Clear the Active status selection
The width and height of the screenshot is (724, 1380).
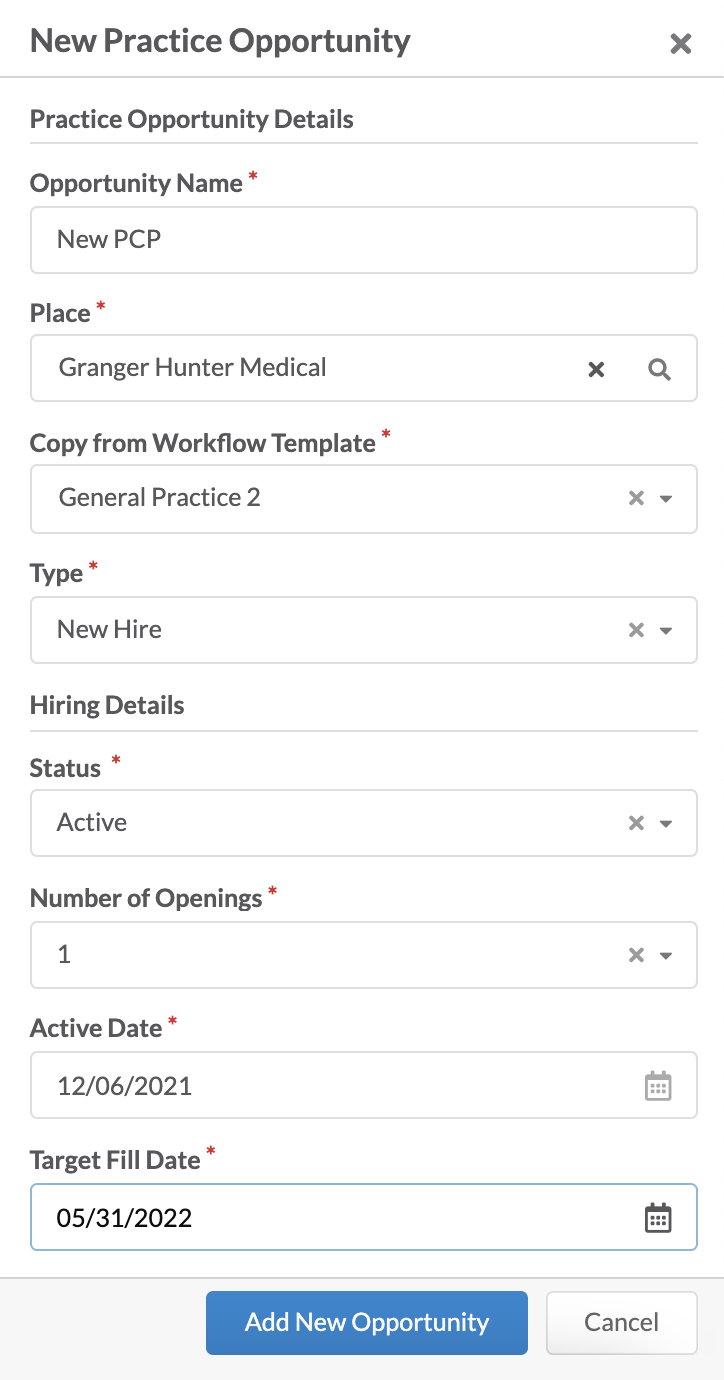[x=636, y=823]
